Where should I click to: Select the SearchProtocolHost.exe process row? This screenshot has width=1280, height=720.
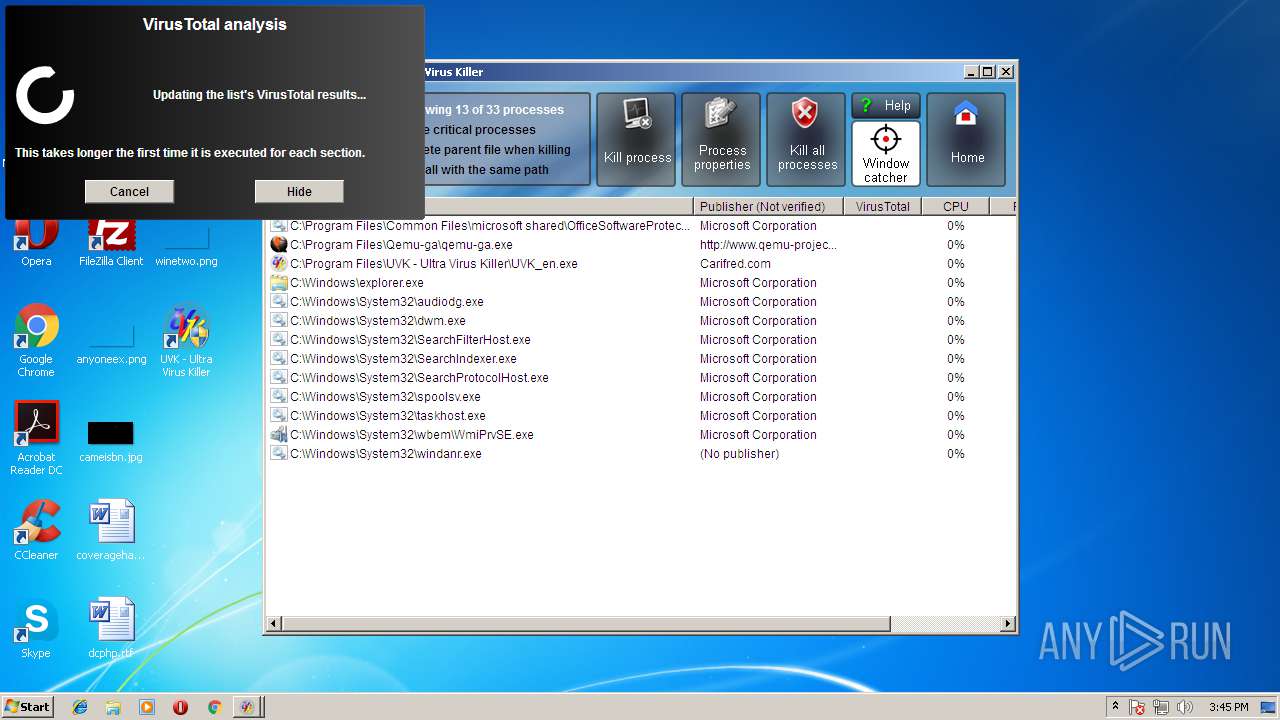tap(640, 378)
